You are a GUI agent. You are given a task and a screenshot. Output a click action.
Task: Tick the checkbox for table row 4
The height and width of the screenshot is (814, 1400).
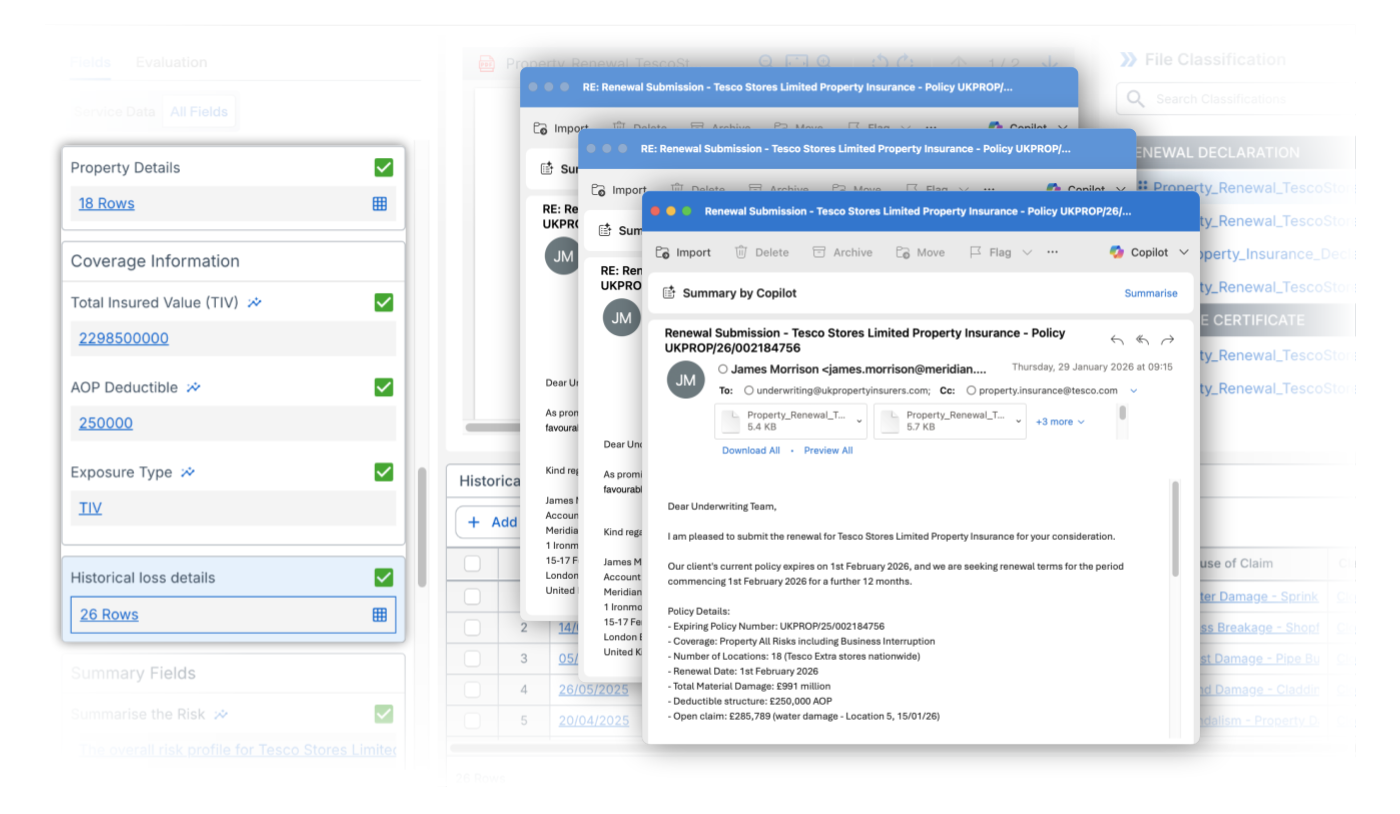pos(473,690)
